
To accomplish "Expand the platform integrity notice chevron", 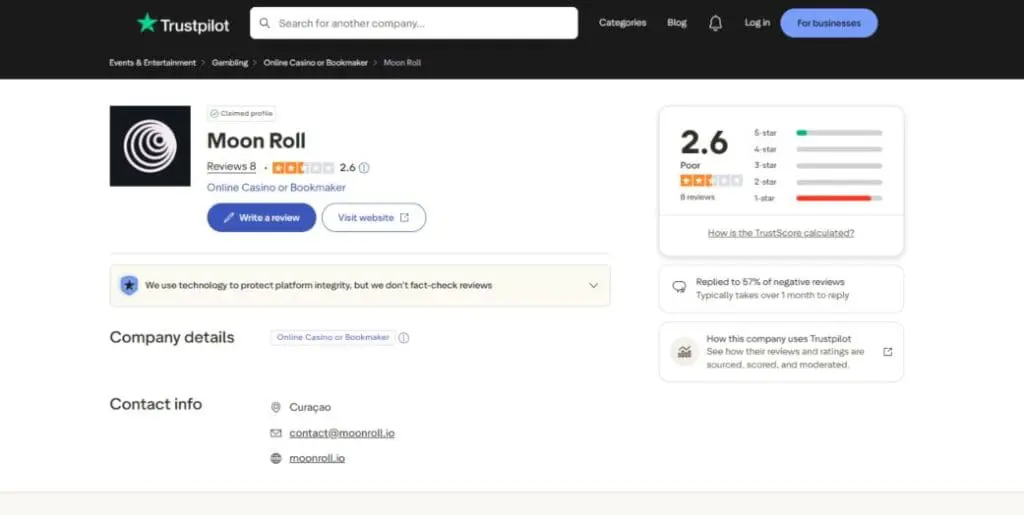I will pyautogui.click(x=593, y=285).
